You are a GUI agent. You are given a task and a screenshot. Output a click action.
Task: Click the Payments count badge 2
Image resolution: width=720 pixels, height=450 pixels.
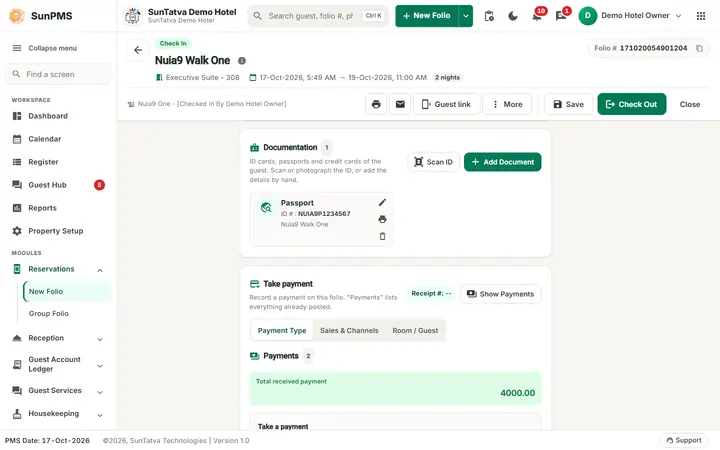308,356
